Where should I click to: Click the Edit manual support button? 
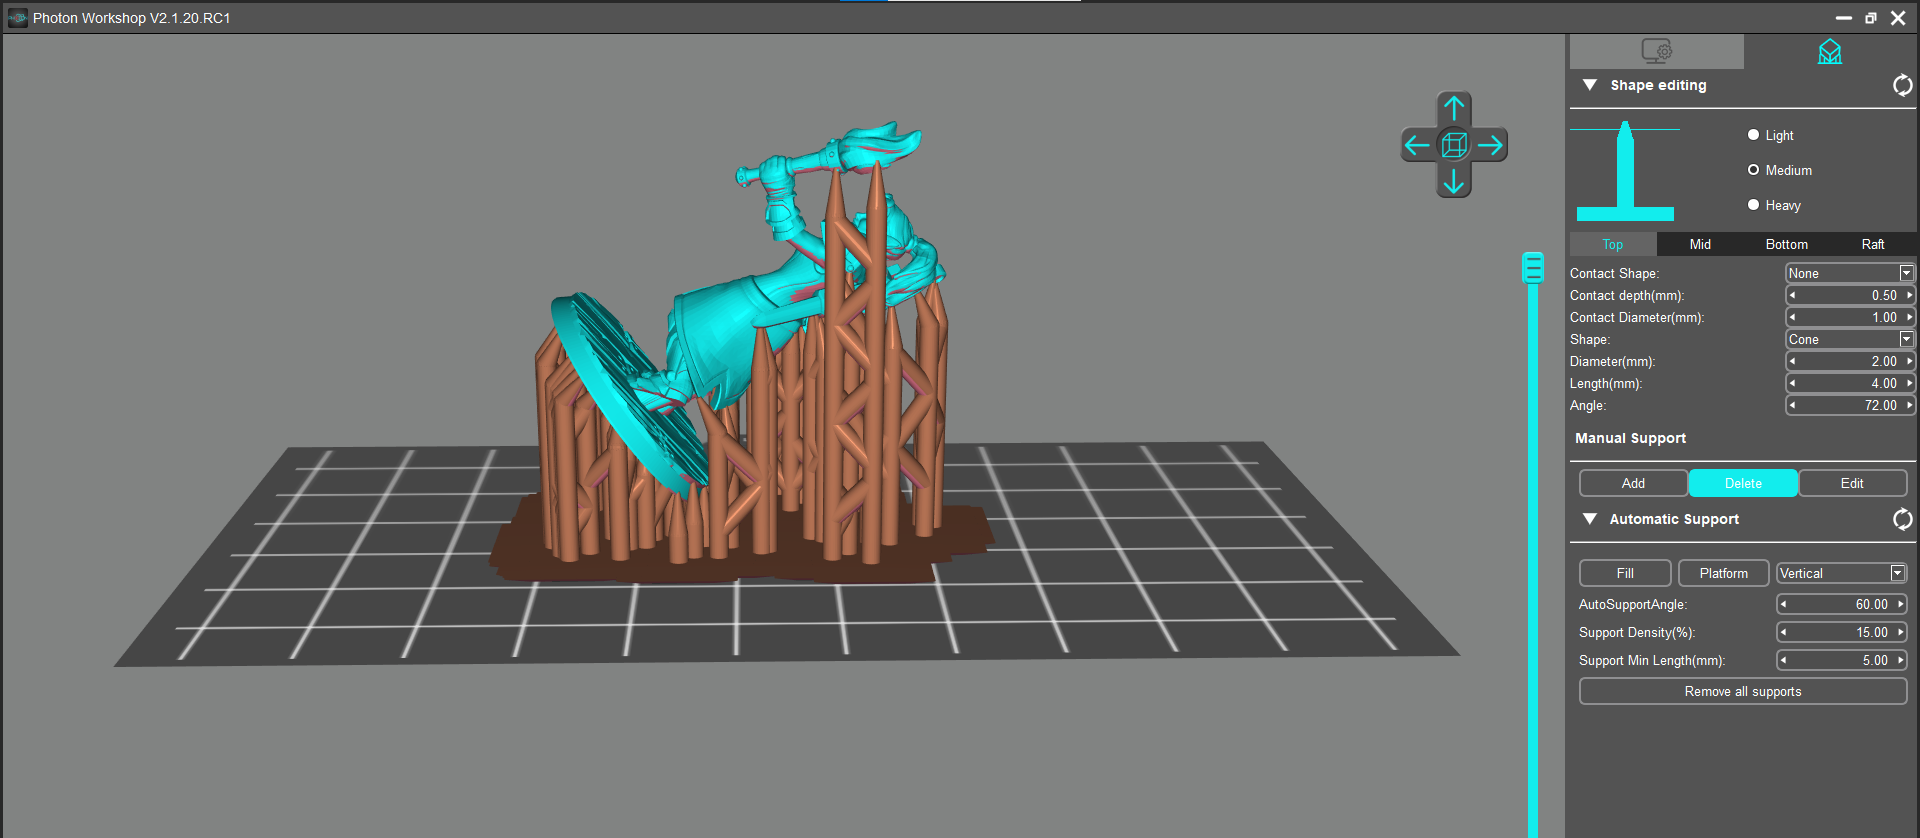point(1852,483)
